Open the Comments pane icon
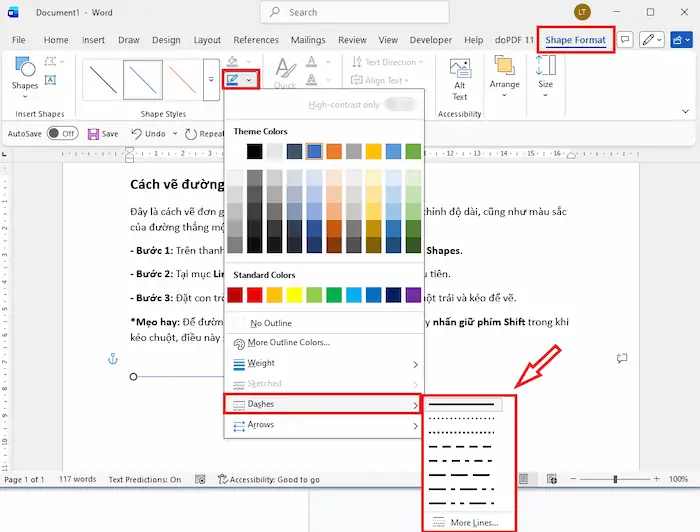Image resolution: width=700 pixels, height=532 pixels. tap(625, 40)
